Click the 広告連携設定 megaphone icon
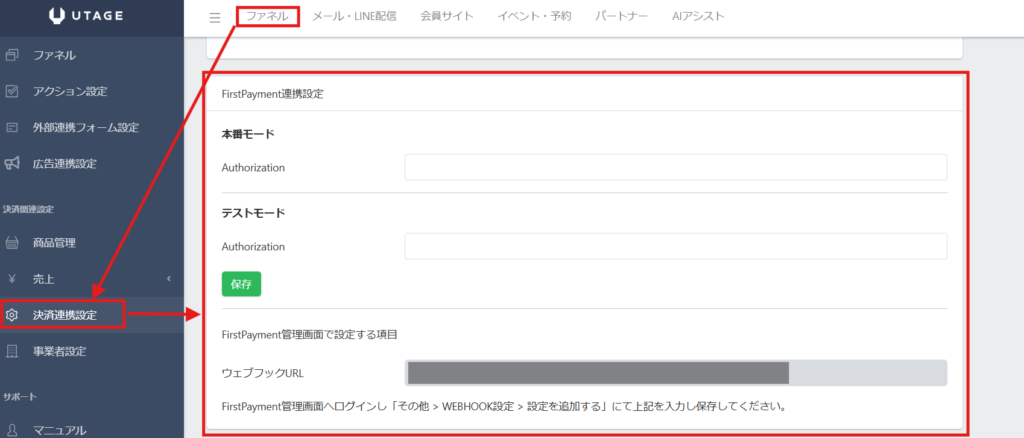 click(x=12, y=163)
